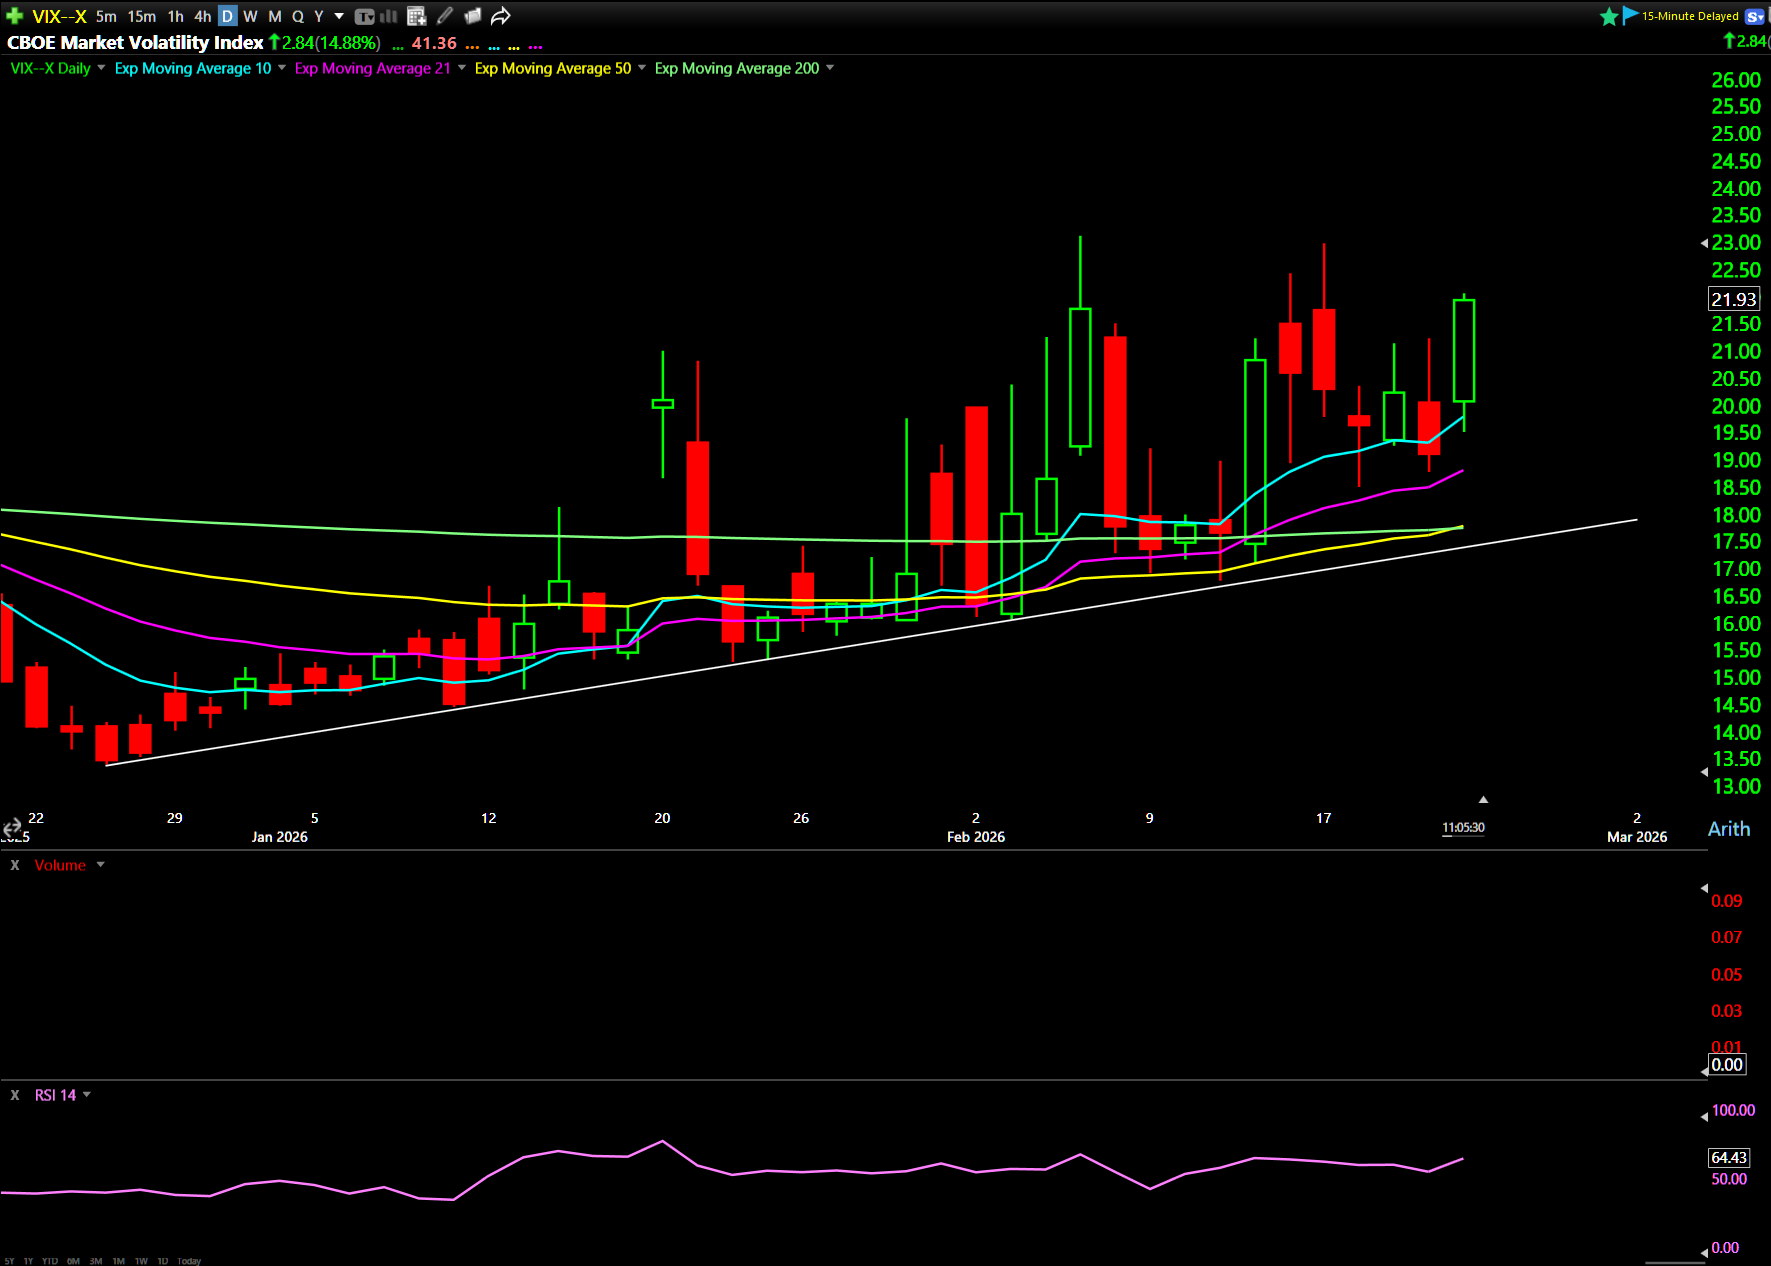The height and width of the screenshot is (1266, 1771).
Task: Click the bar chart style icon
Action: click(389, 16)
